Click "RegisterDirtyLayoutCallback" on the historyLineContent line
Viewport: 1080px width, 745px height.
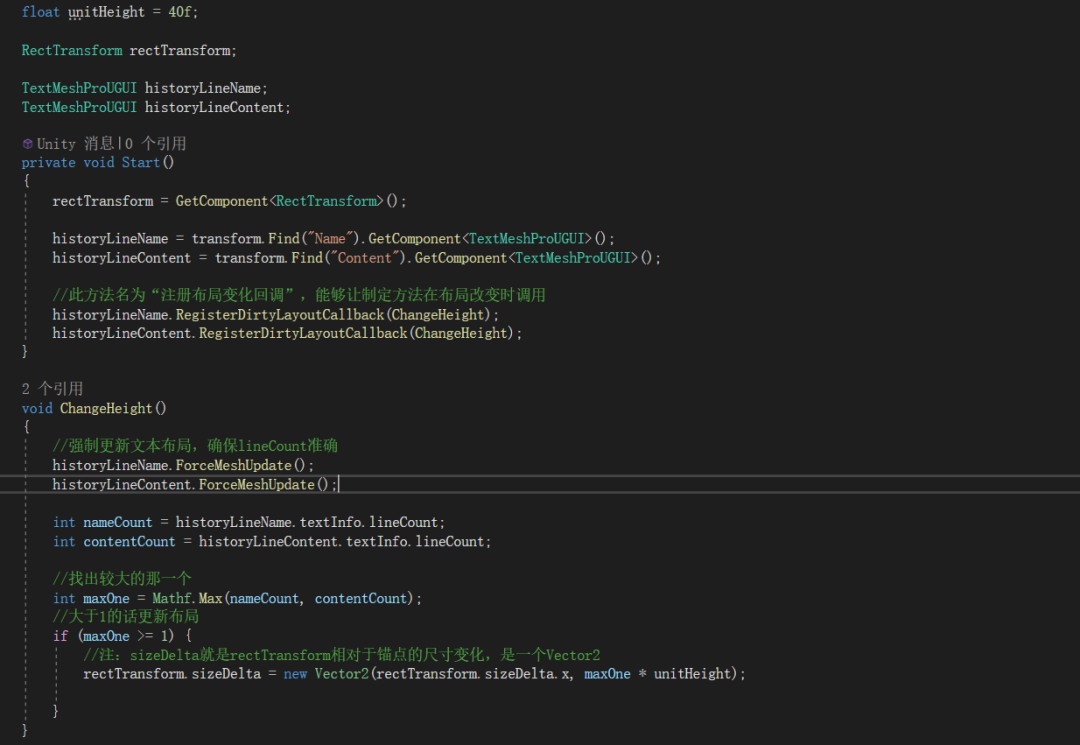click(303, 333)
